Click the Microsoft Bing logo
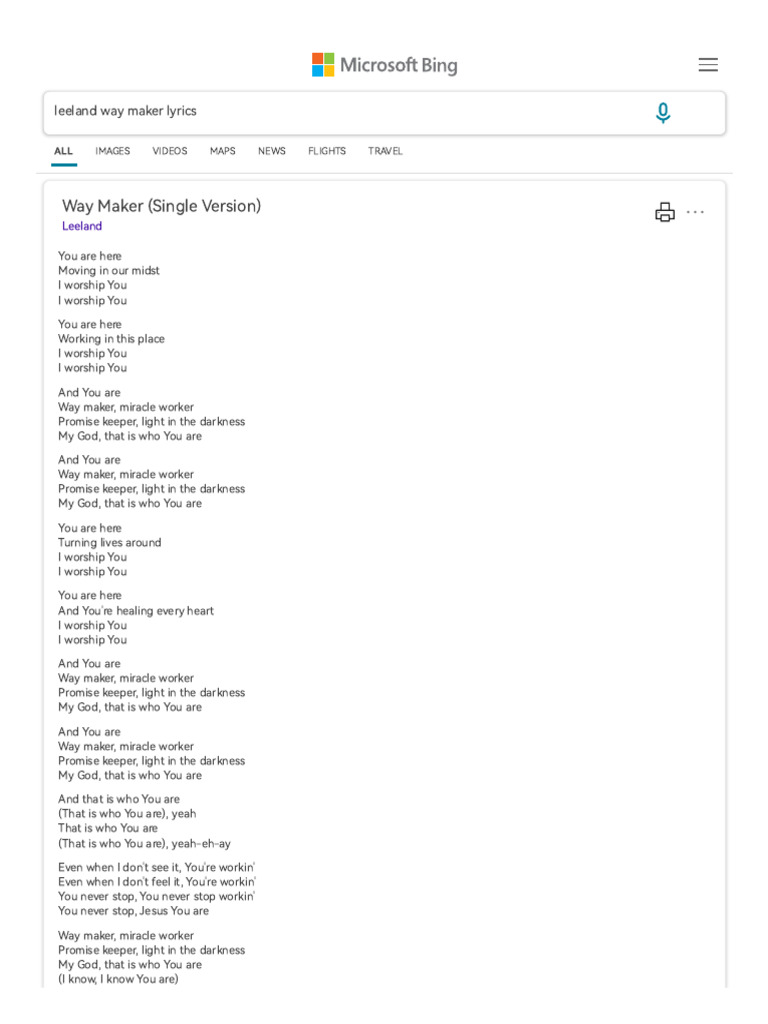Image resolution: width=768 pixels, height=1024 pixels. pos(384,65)
